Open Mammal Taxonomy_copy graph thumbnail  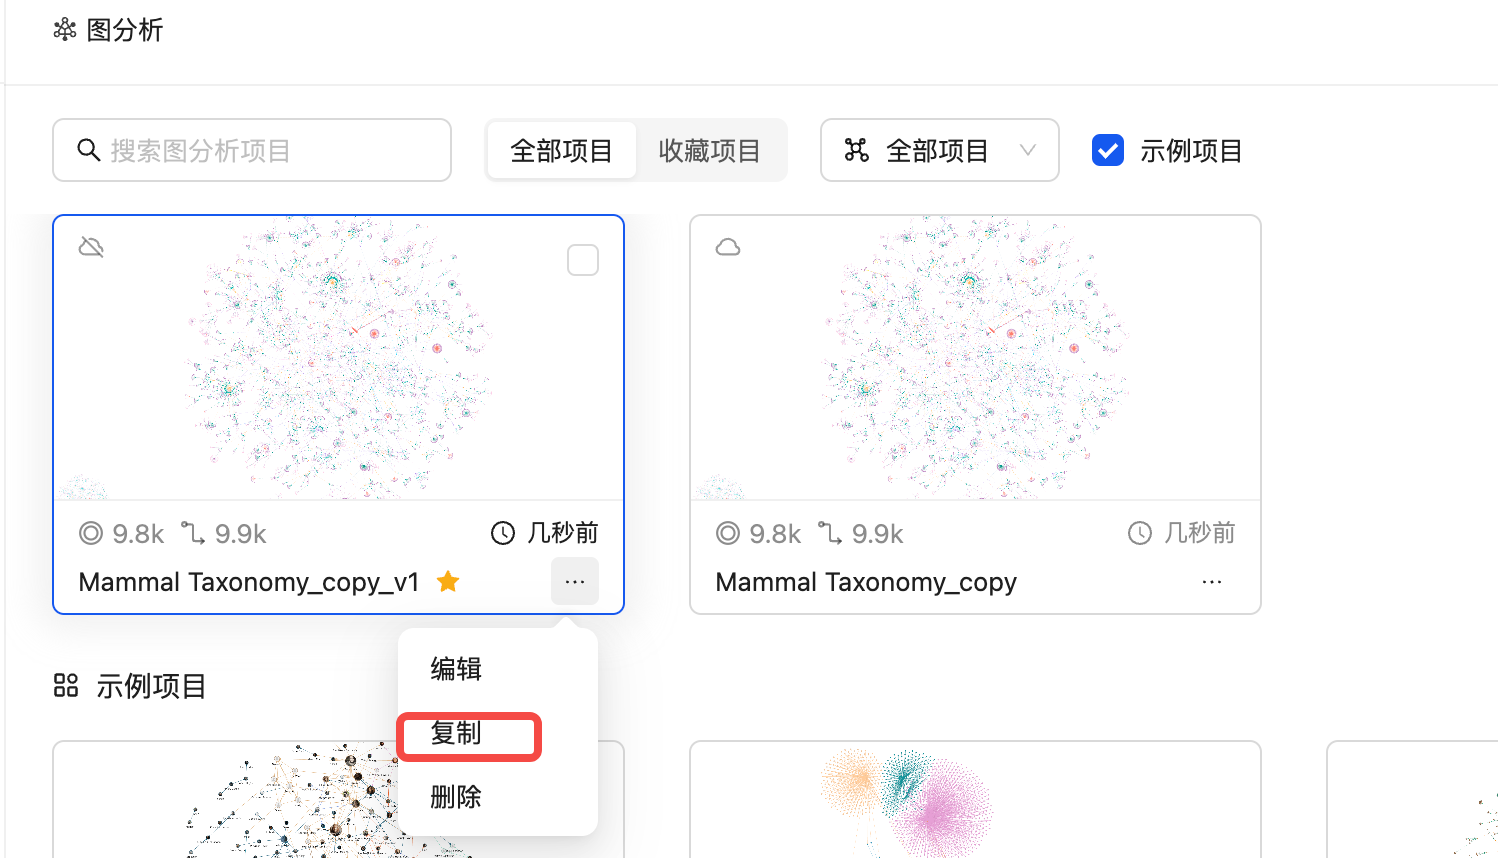point(975,357)
